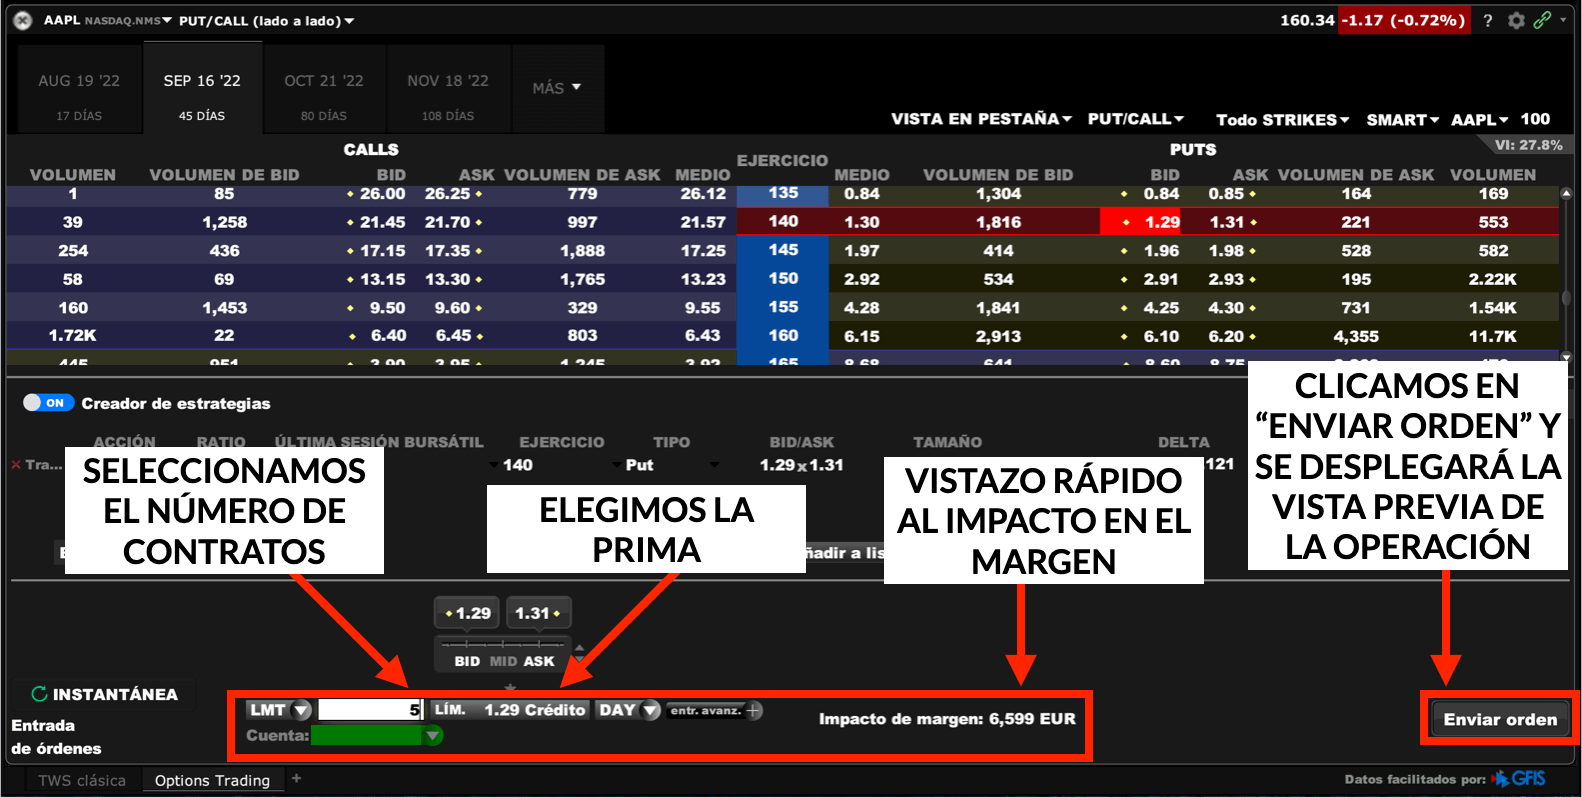Click the EJERCICIO column header
Viewport: 1582px width, 797px height.
coord(782,160)
